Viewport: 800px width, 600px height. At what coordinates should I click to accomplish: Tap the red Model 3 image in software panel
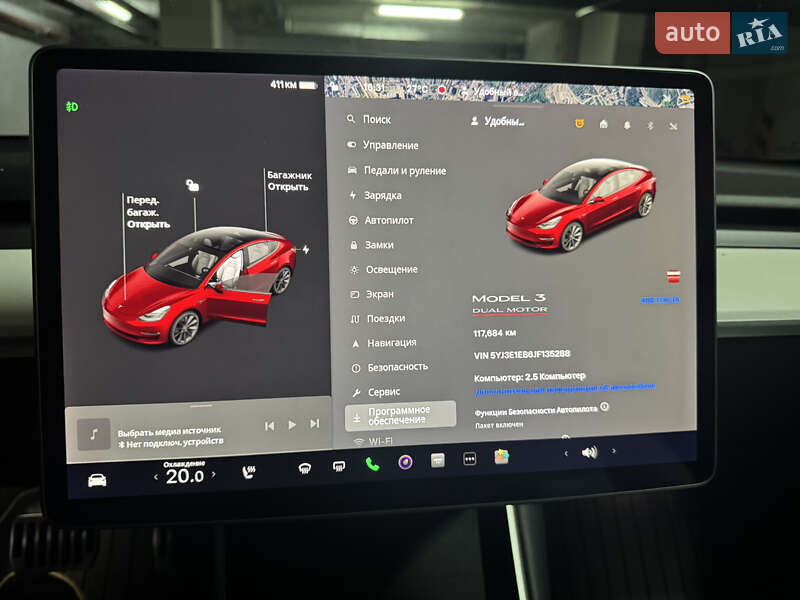click(581, 205)
